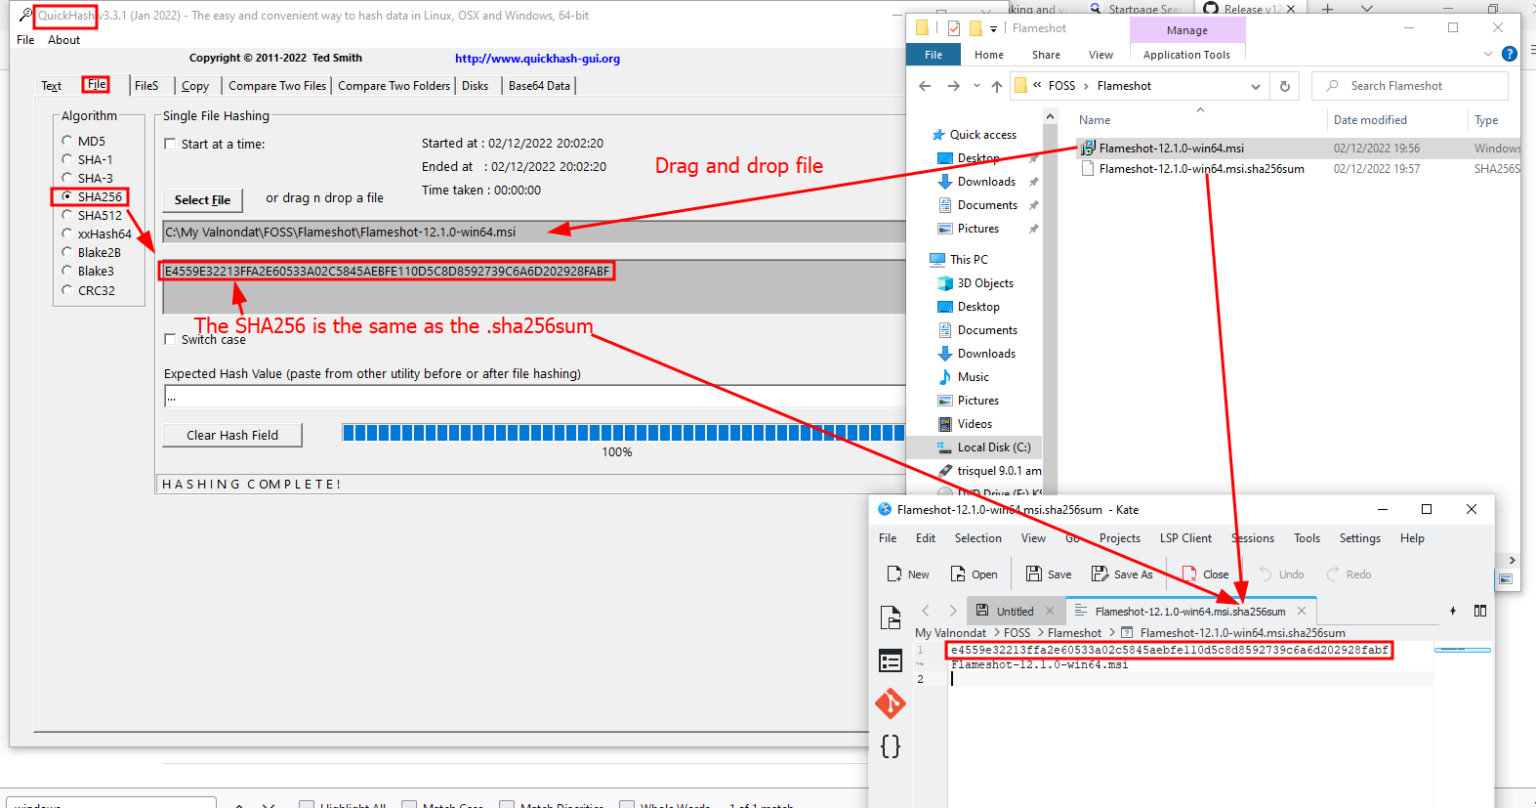Screen dimensions: 1536x808
Task: Click the 'Select File' button
Action: coord(202,199)
